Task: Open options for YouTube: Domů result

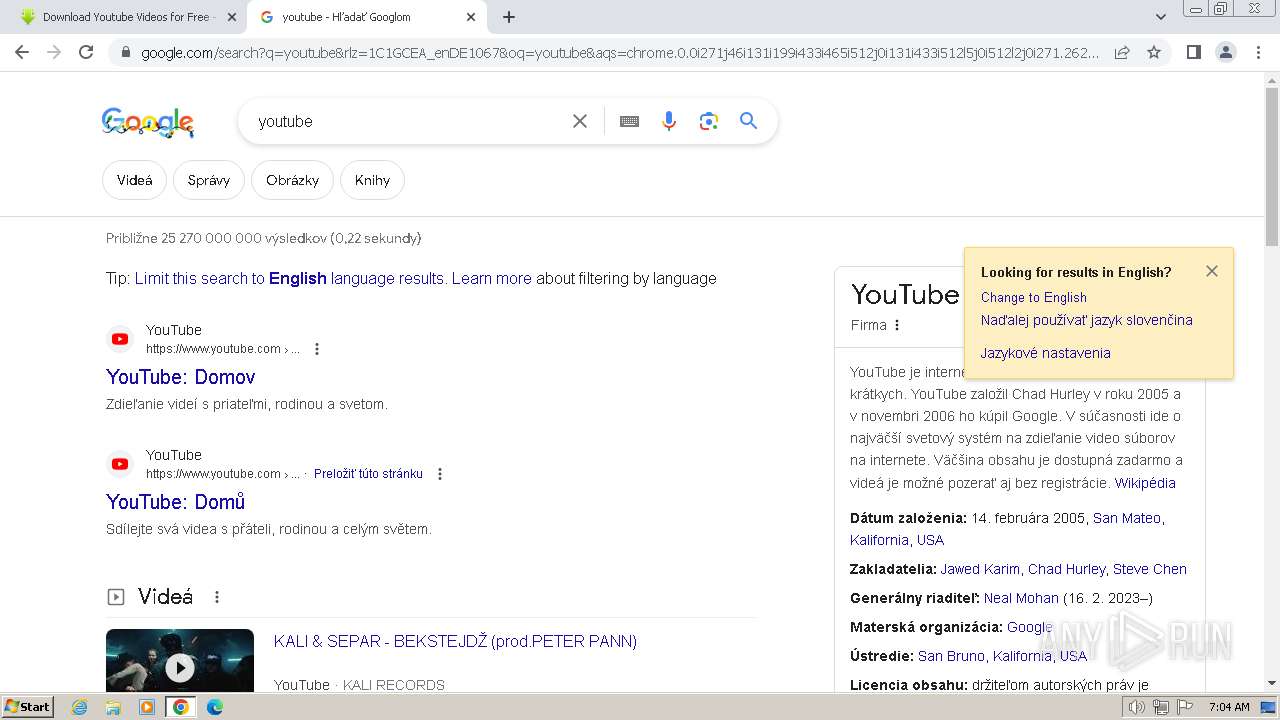Action: point(439,474)
